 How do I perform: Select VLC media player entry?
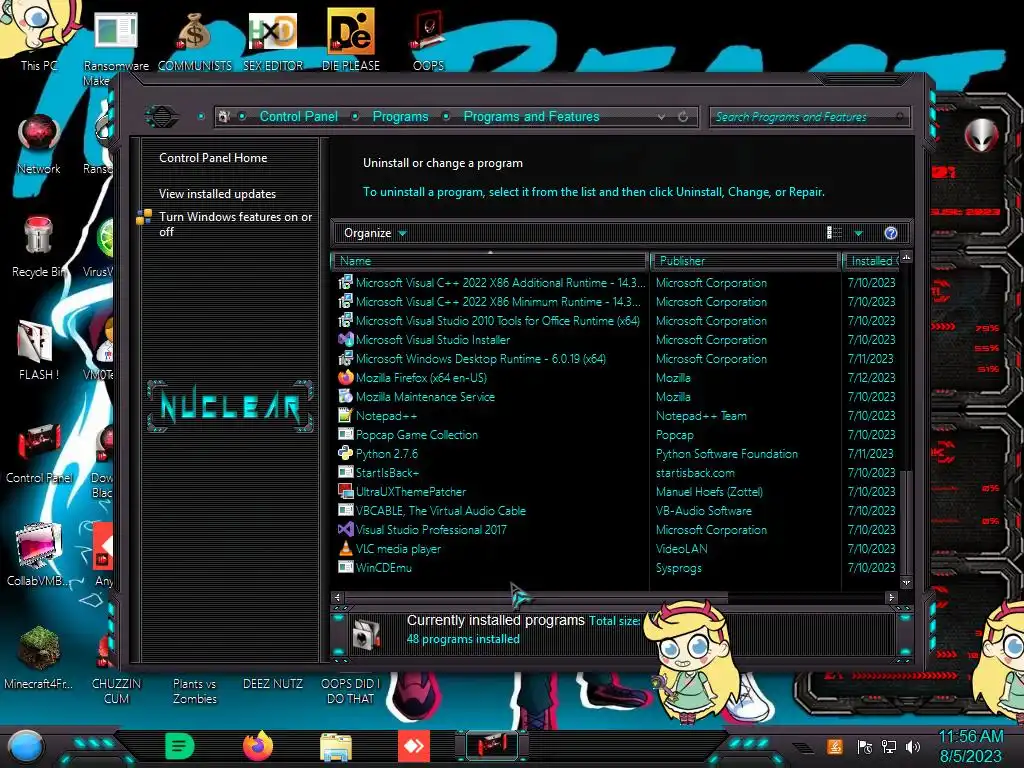pos(617,549)
